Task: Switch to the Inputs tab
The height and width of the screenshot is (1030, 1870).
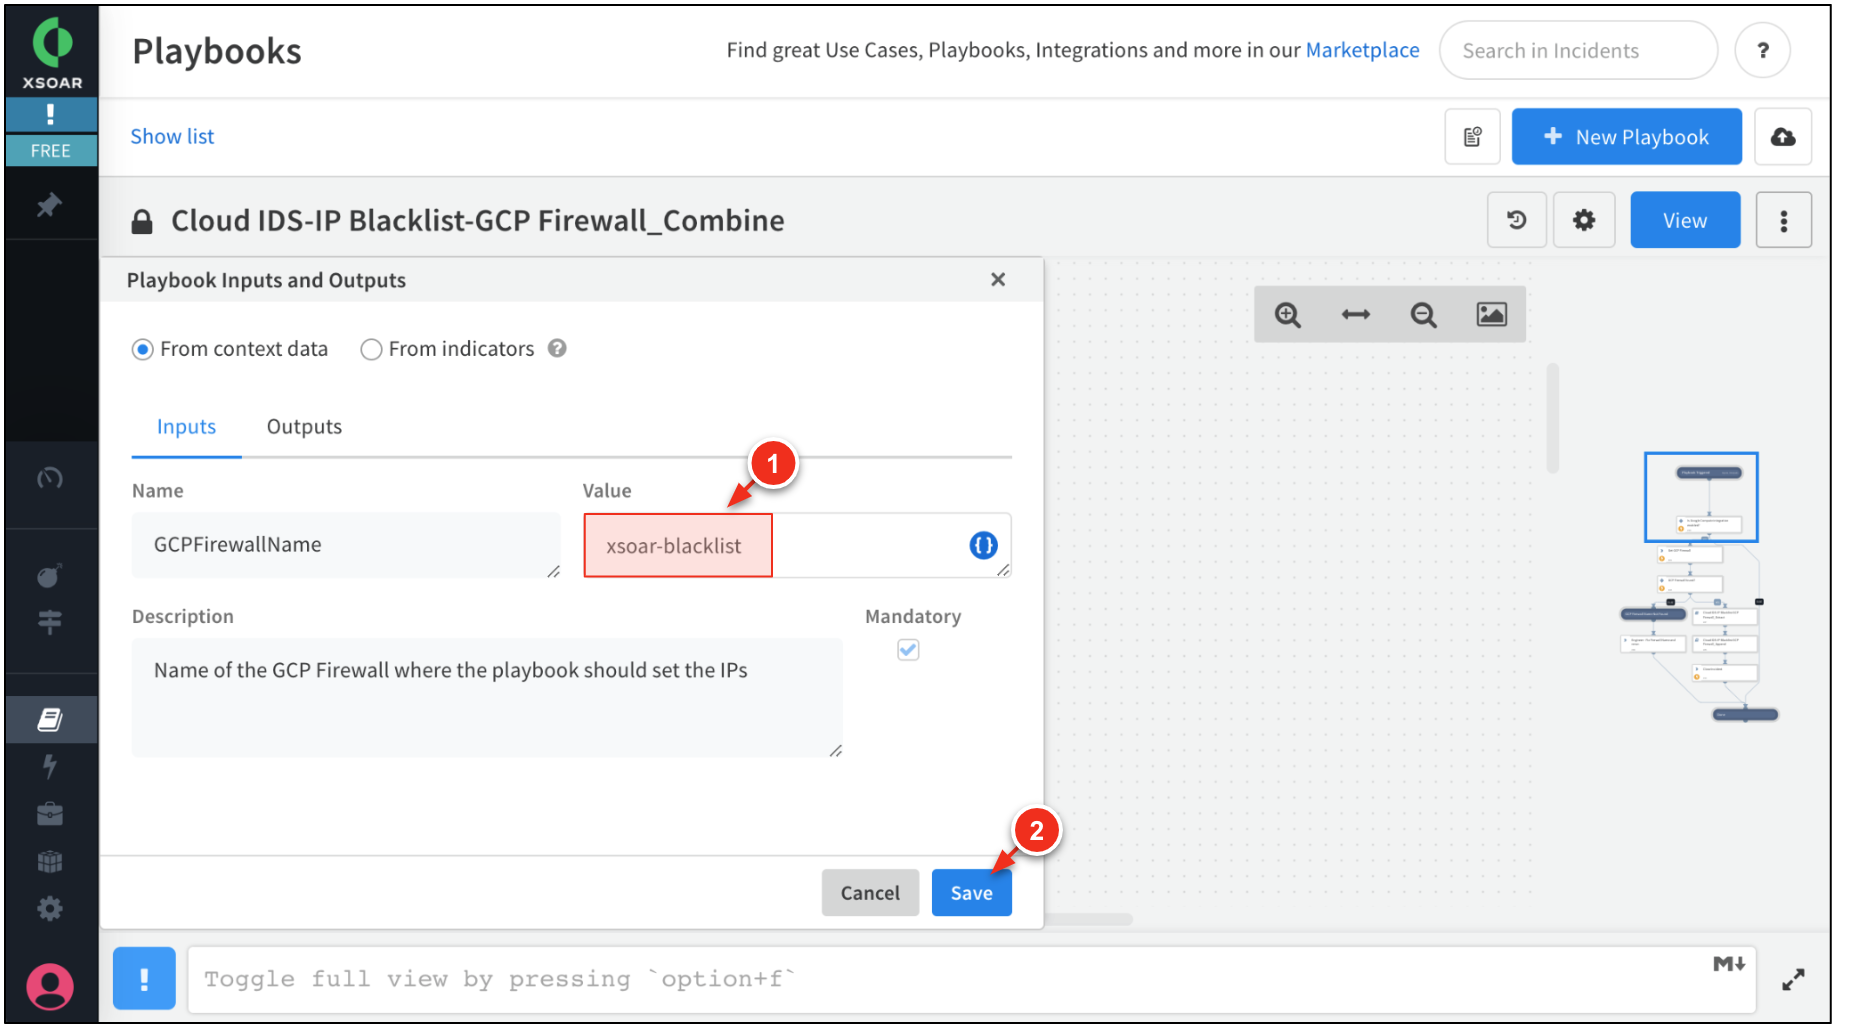Action: click(x=186, y=427)
